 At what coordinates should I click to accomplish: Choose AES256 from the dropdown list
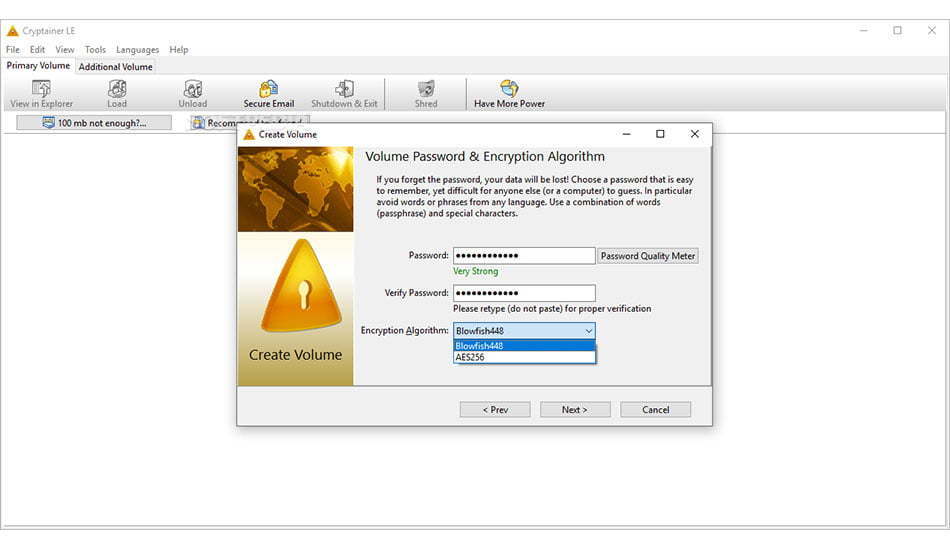point(524,357)
